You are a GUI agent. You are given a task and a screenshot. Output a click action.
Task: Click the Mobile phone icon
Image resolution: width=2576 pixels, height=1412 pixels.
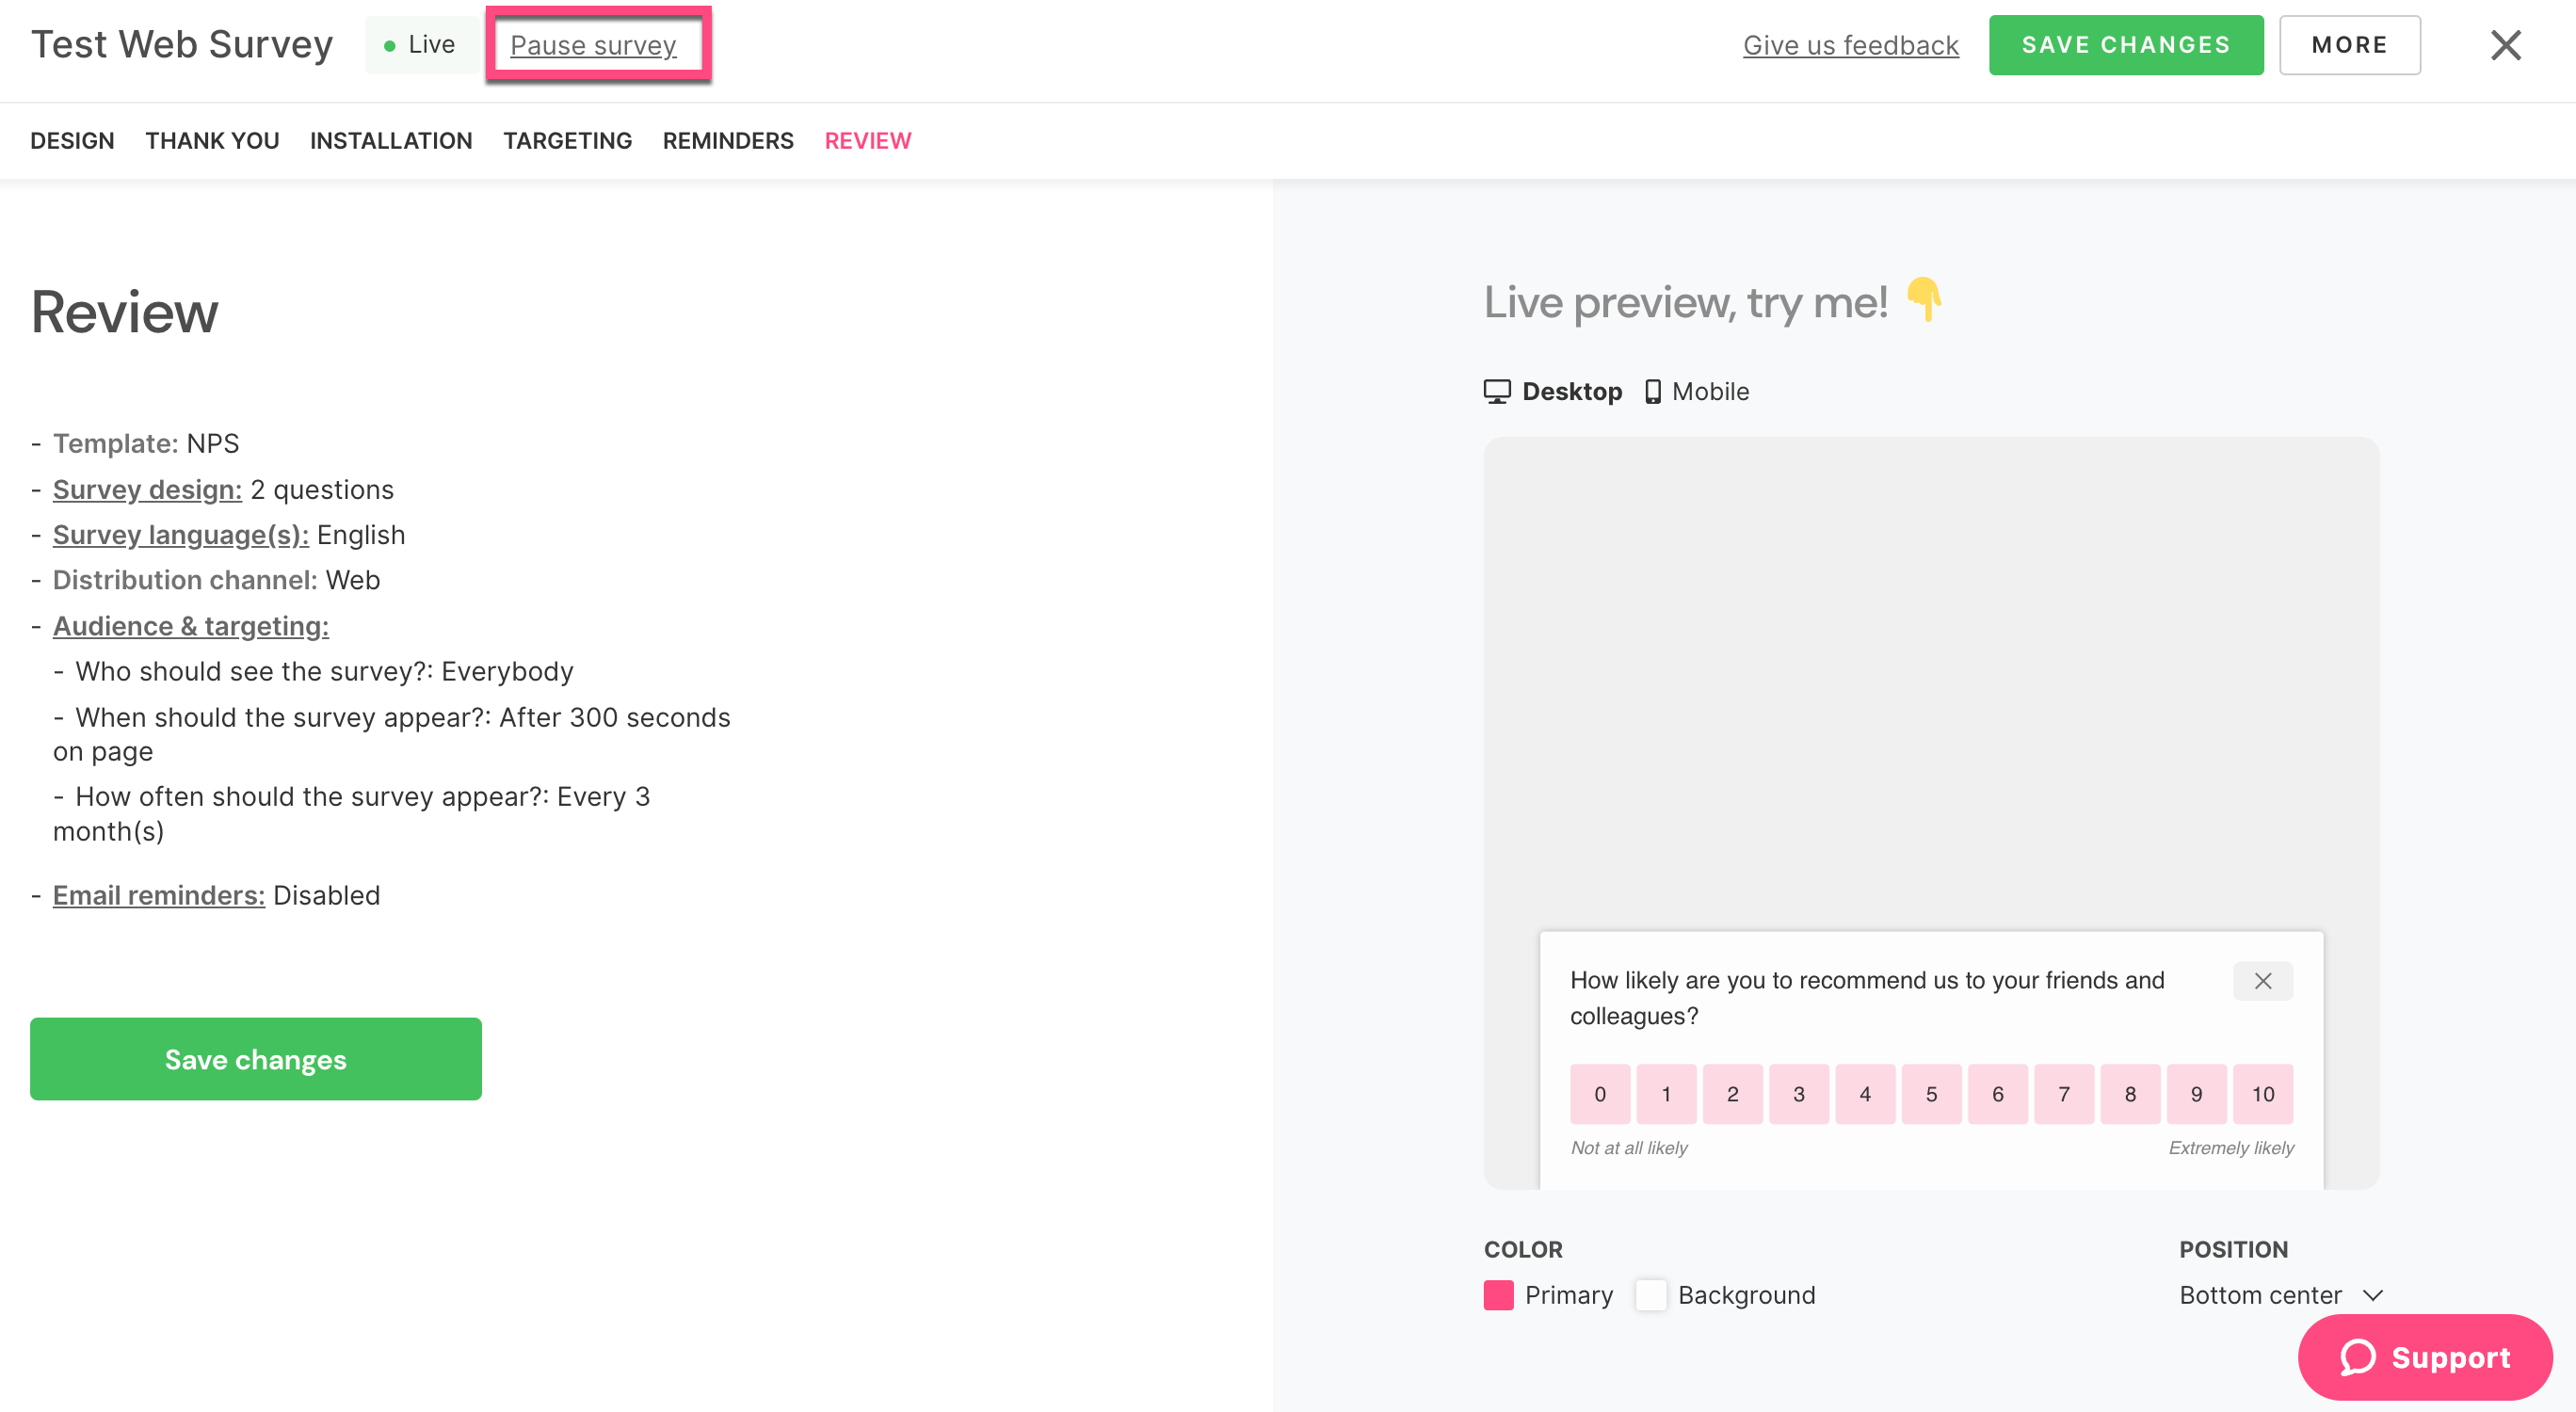pyautogui.click(x=1652, y=391)
